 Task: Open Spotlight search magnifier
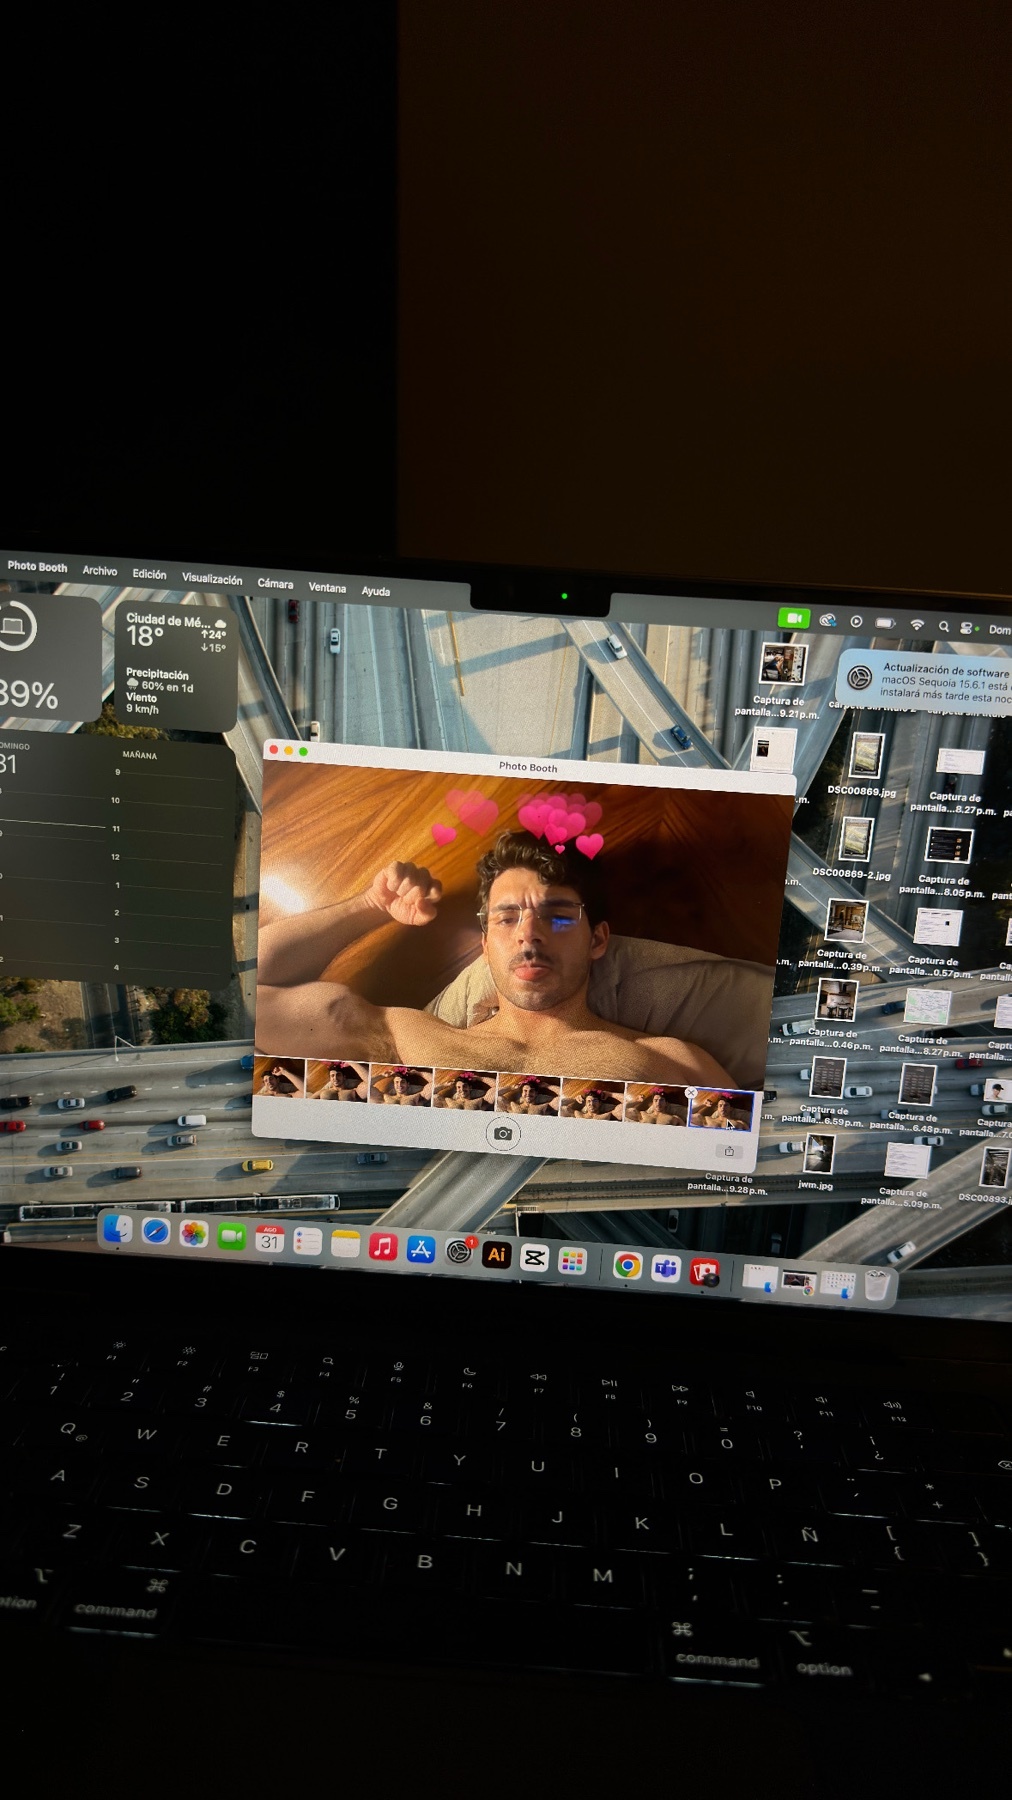pos(943,626)
